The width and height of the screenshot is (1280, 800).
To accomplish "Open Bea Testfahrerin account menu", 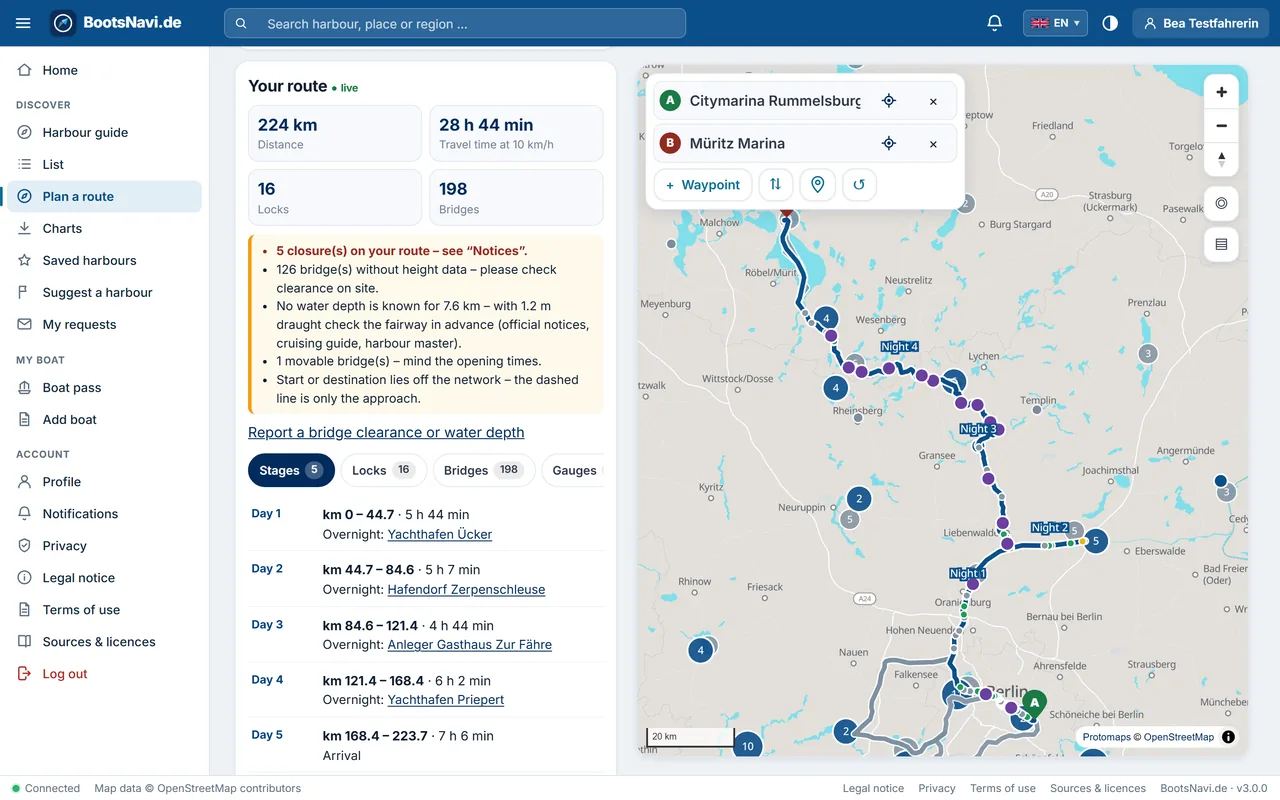I will click(x=1201, y=23).
